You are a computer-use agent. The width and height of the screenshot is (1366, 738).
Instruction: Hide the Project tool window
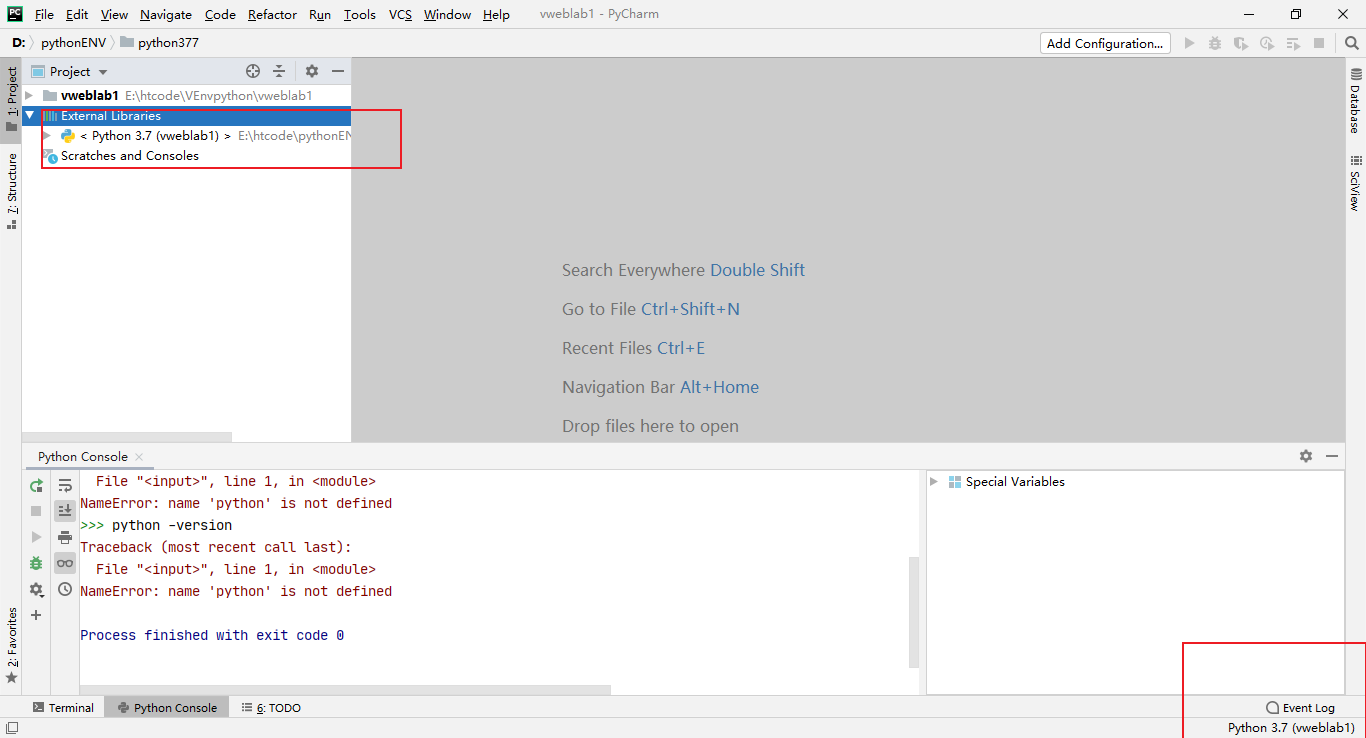coord(338,71)
